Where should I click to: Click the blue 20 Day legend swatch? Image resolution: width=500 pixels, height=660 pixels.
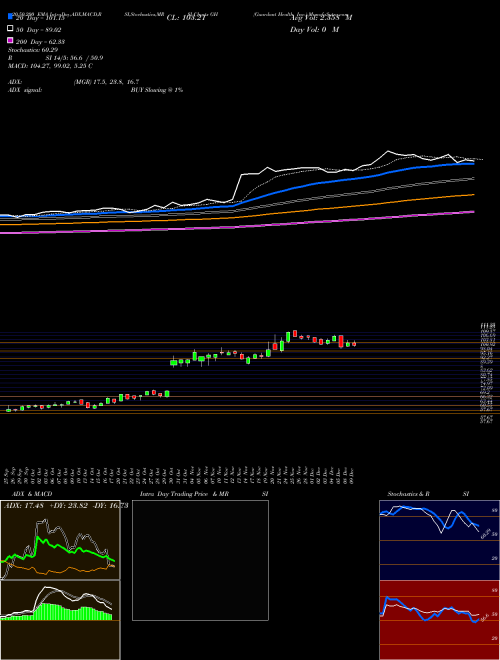(11, 17)
